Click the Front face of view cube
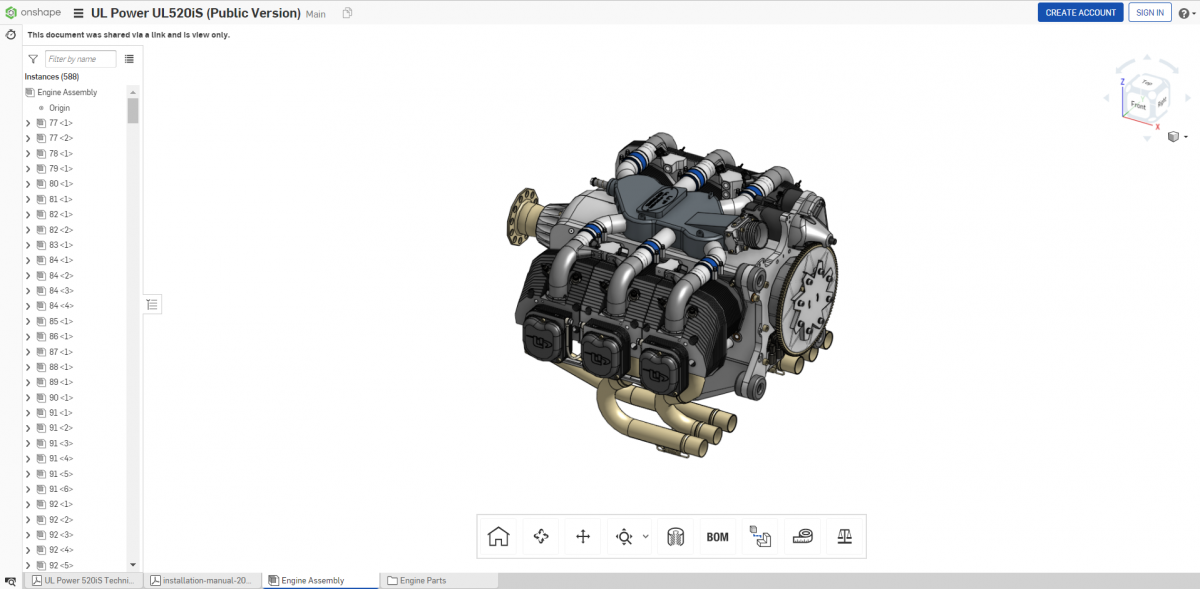Image resolution: width=1200 pixels, height=589 pixels. coord(1137,104)
